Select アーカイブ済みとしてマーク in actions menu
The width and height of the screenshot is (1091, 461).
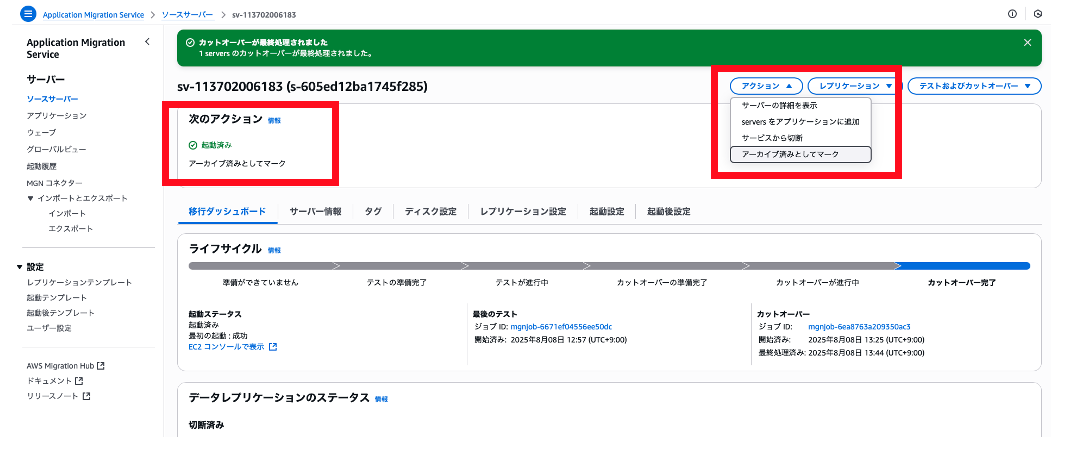point(800,154)
